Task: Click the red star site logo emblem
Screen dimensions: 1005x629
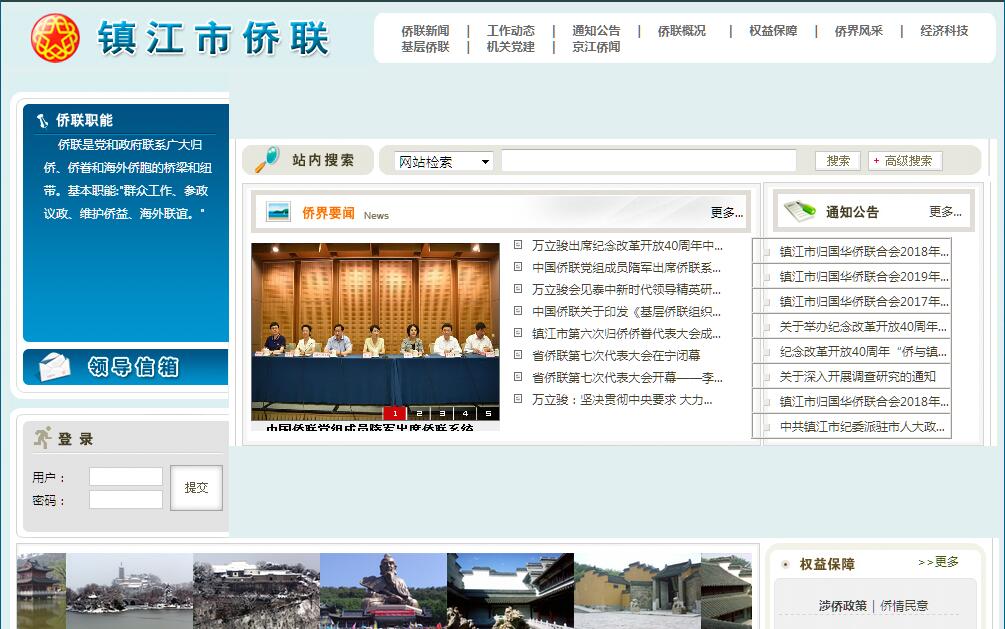Action: coord(55,38)
